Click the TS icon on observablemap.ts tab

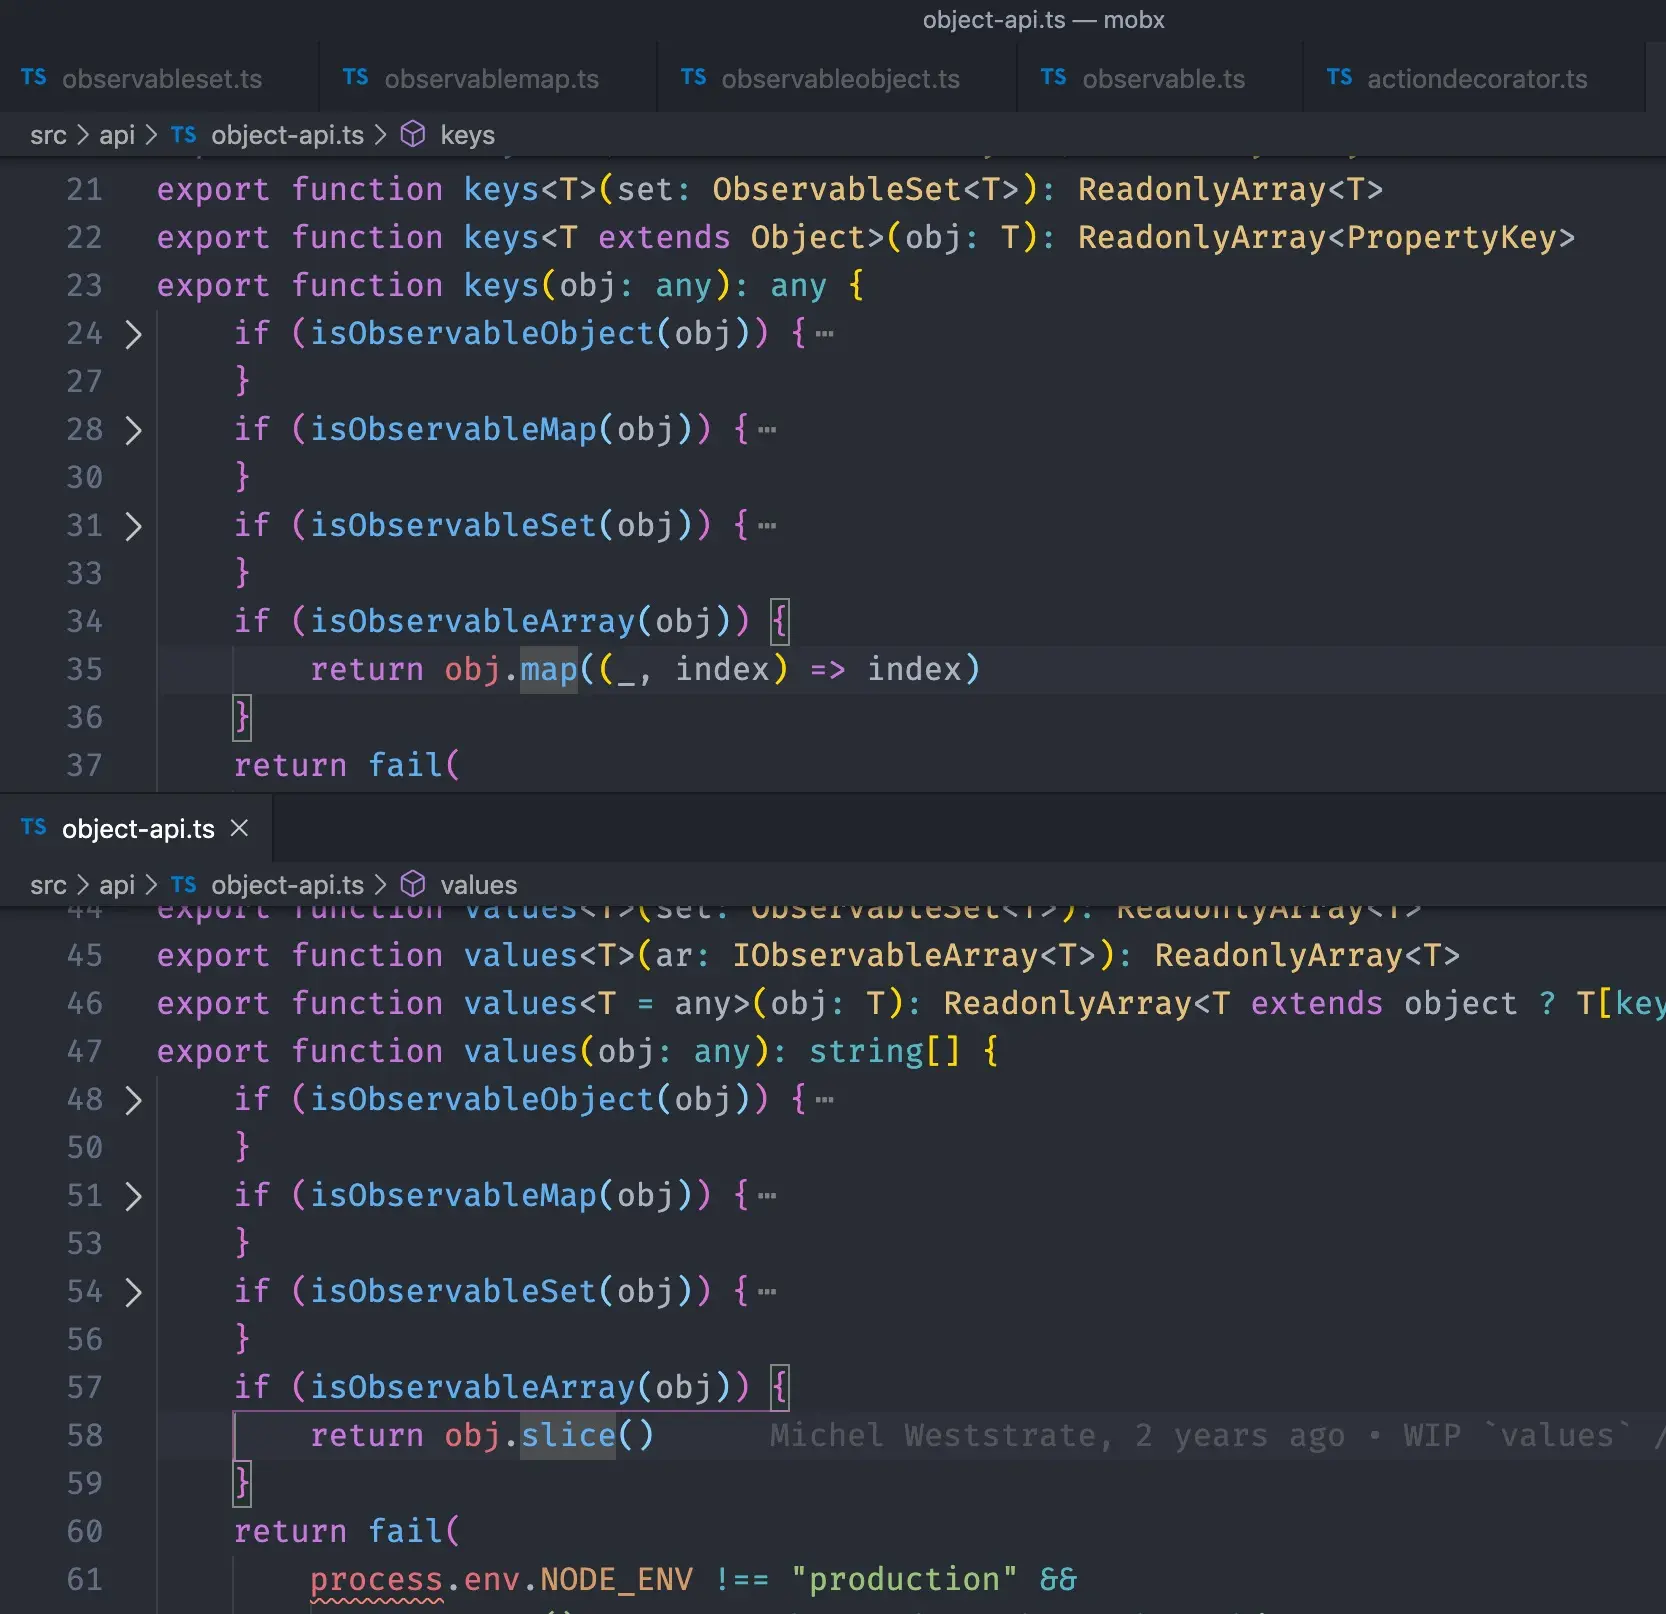tap(354, 78)
